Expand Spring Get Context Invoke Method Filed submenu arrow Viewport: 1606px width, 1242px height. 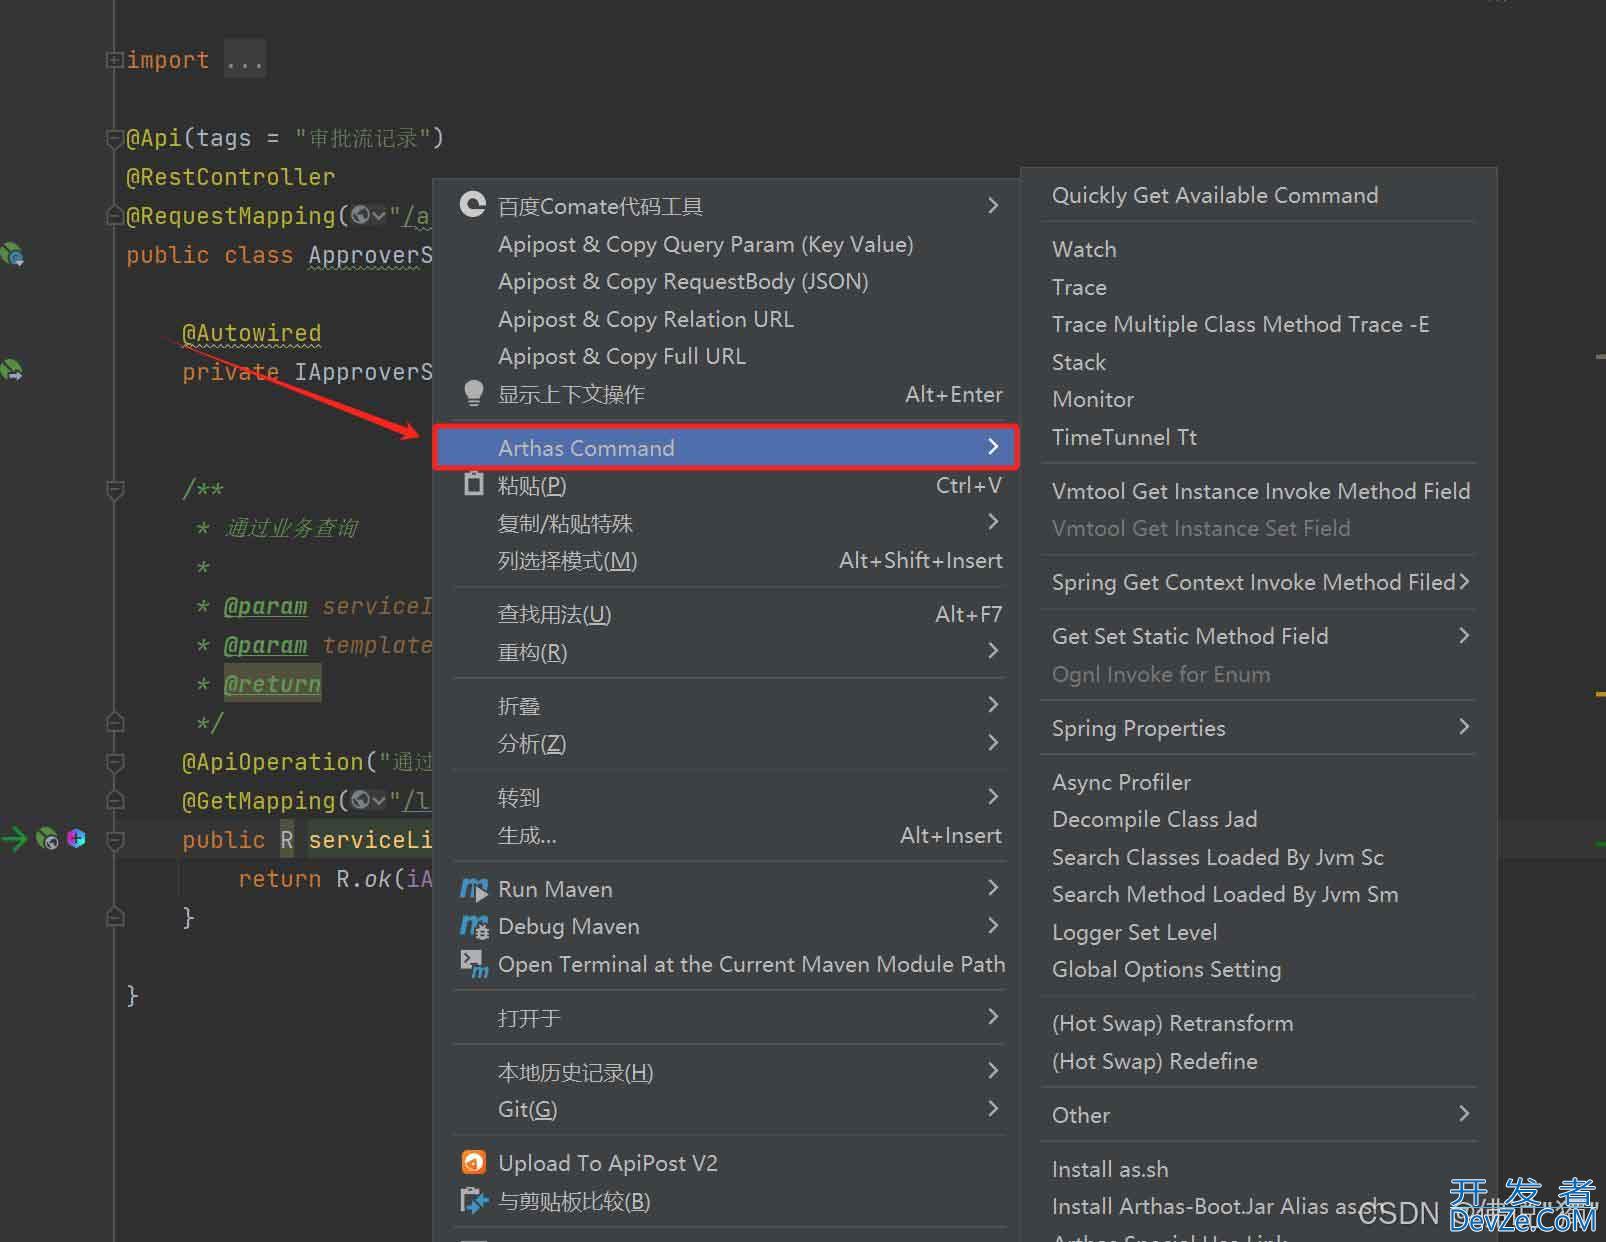tap(1464, 581)
